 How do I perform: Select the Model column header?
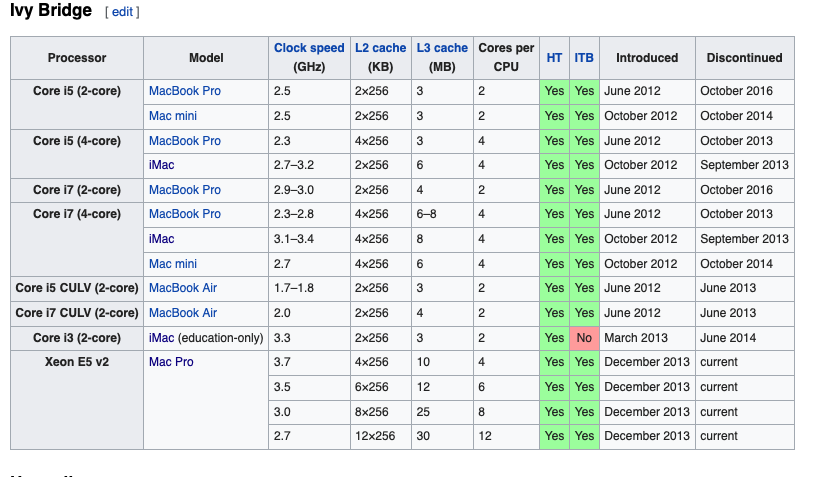(206, 58)
